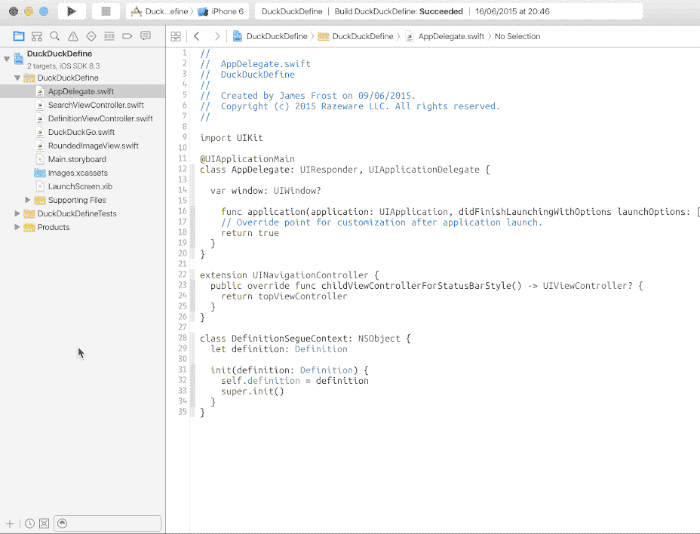This screenshot has width=700, height=534.
Task: Expand the Products group
Action: [x=17, y=227]
